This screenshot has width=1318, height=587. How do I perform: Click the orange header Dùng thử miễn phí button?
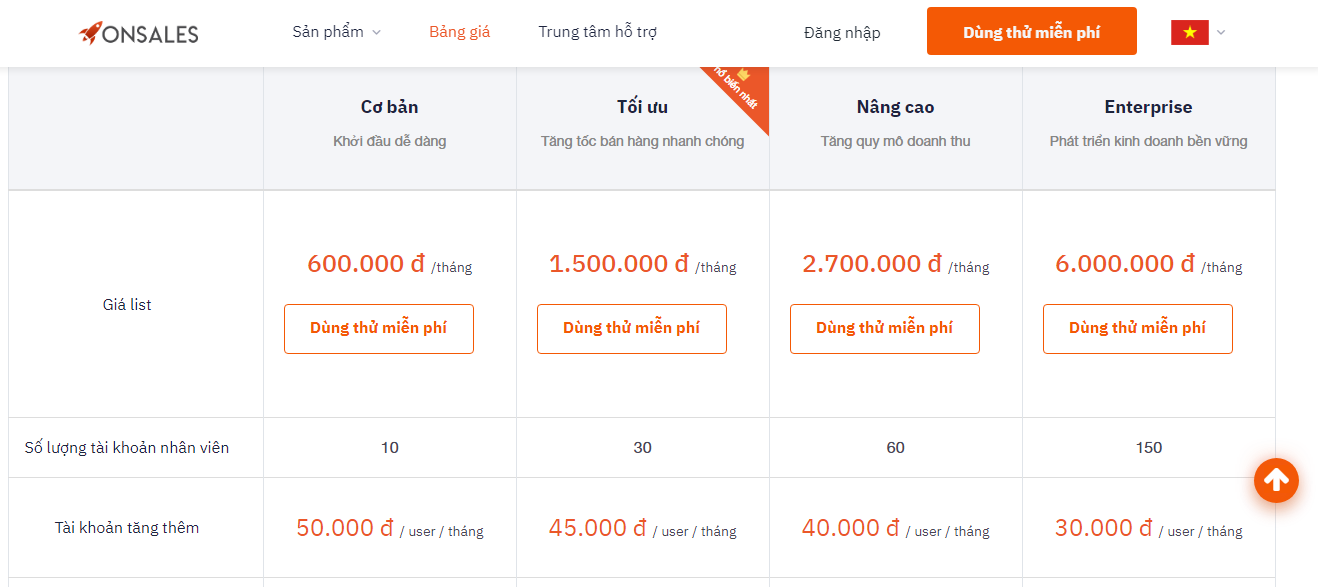[x=1031, y=32]
